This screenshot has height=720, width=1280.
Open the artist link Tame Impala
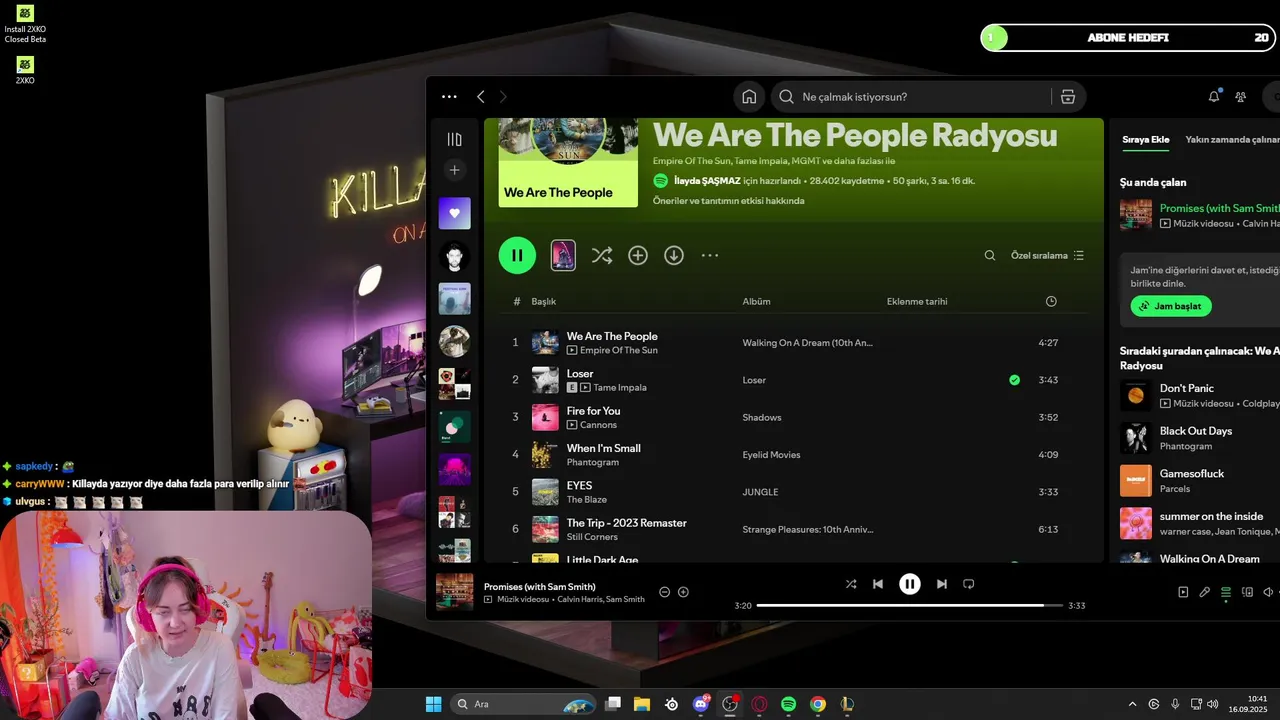coord(620,388)
